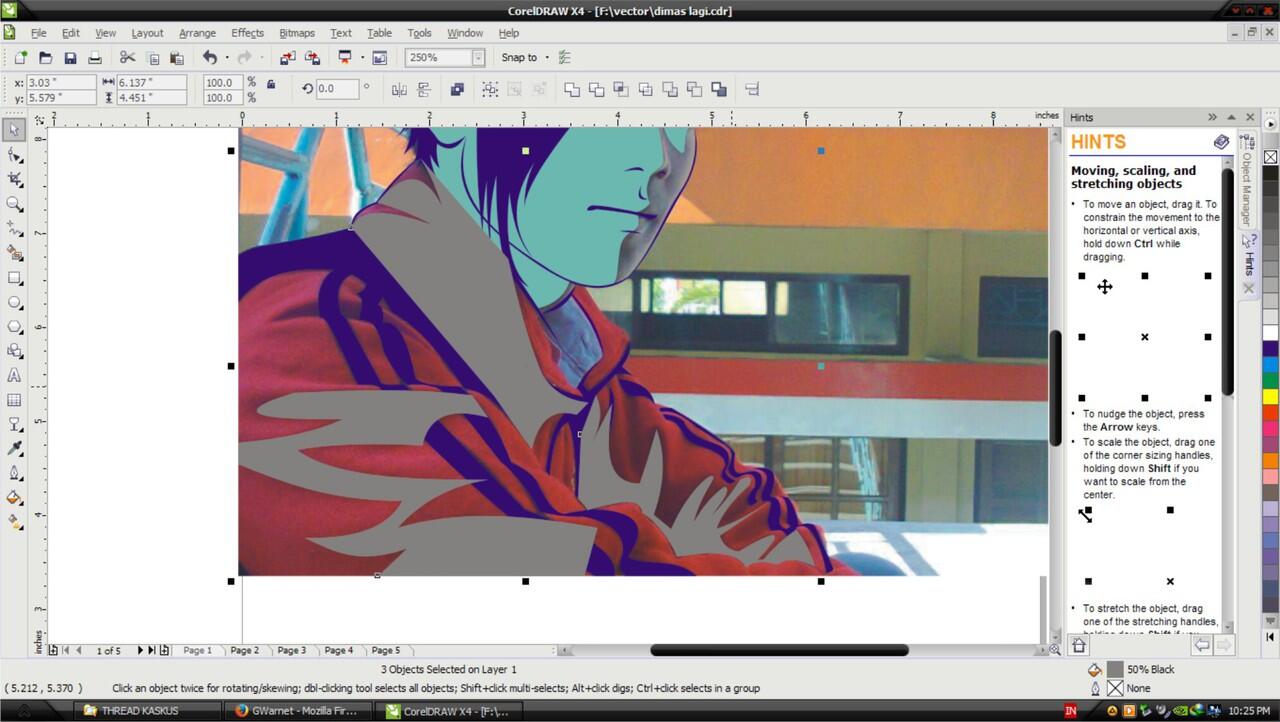
Task: Select the Interactive Fill tool
Action: point(14,521)
